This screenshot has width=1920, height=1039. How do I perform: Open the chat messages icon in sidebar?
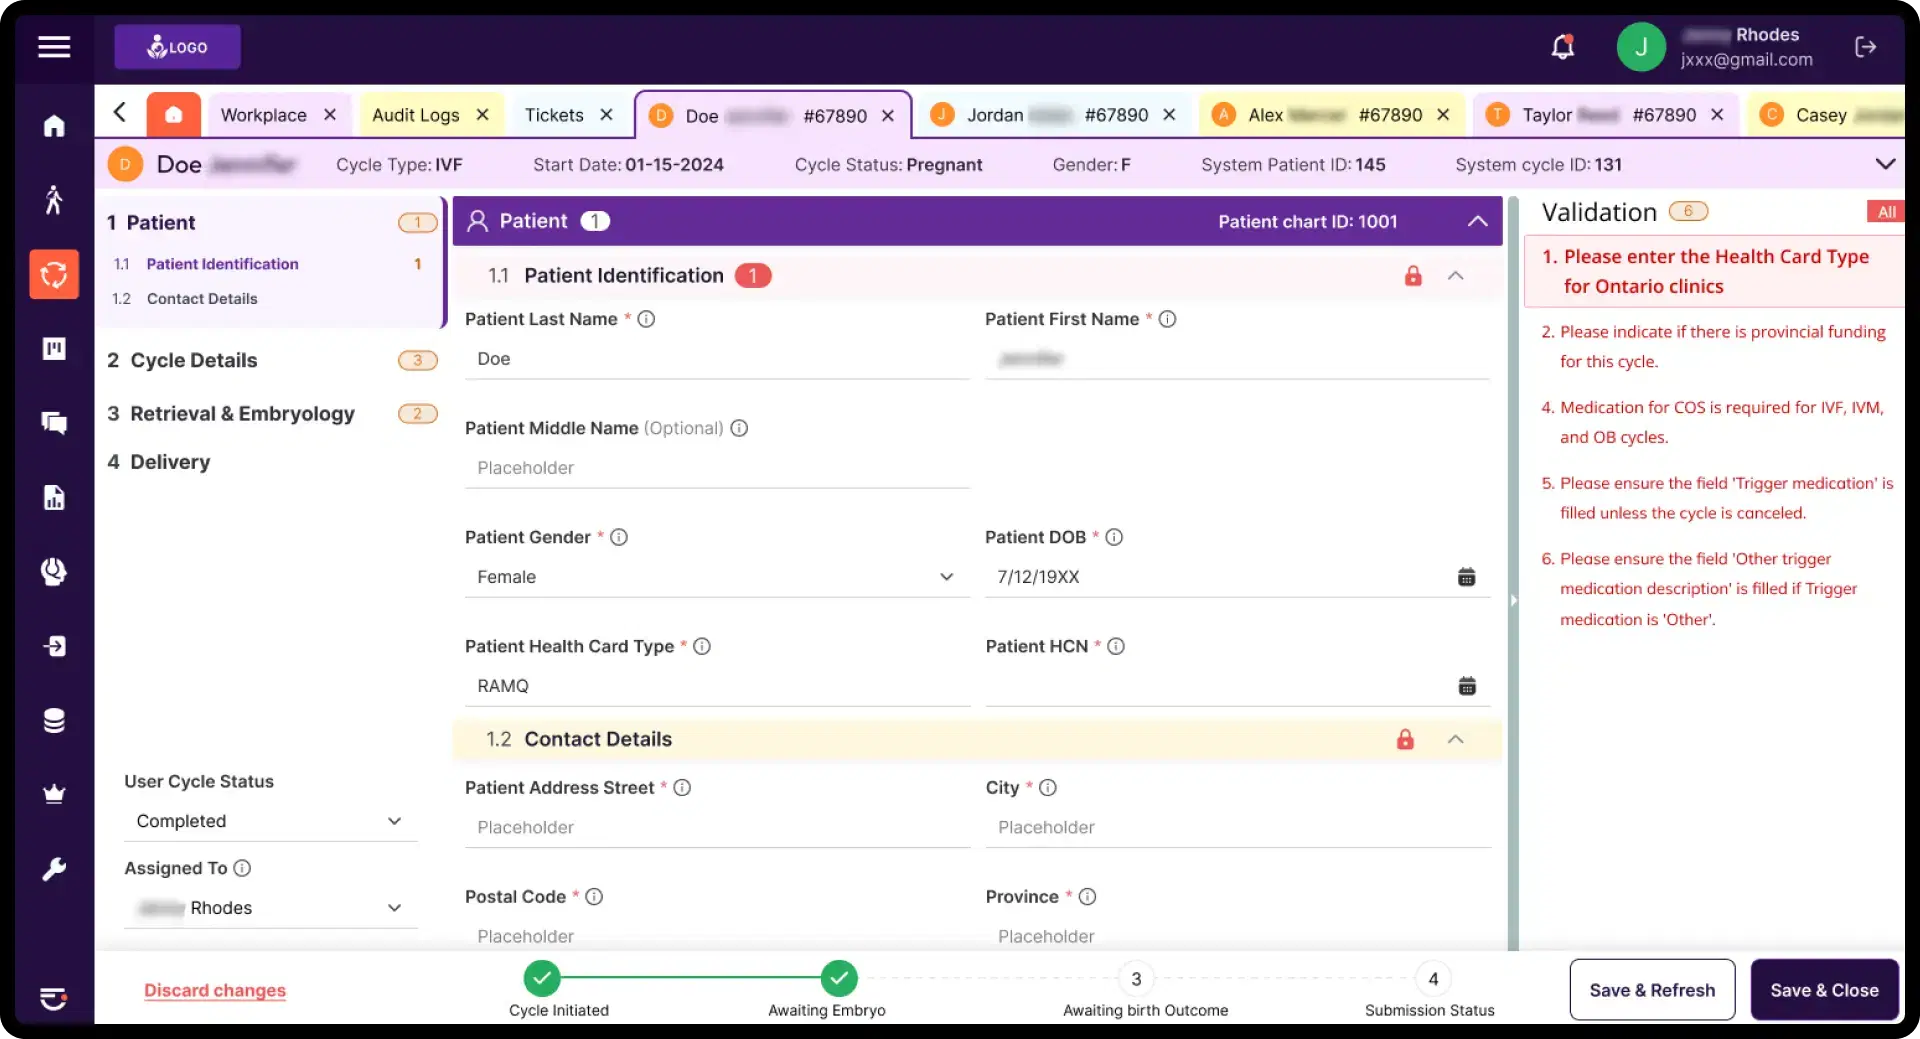tap(54, 423)
